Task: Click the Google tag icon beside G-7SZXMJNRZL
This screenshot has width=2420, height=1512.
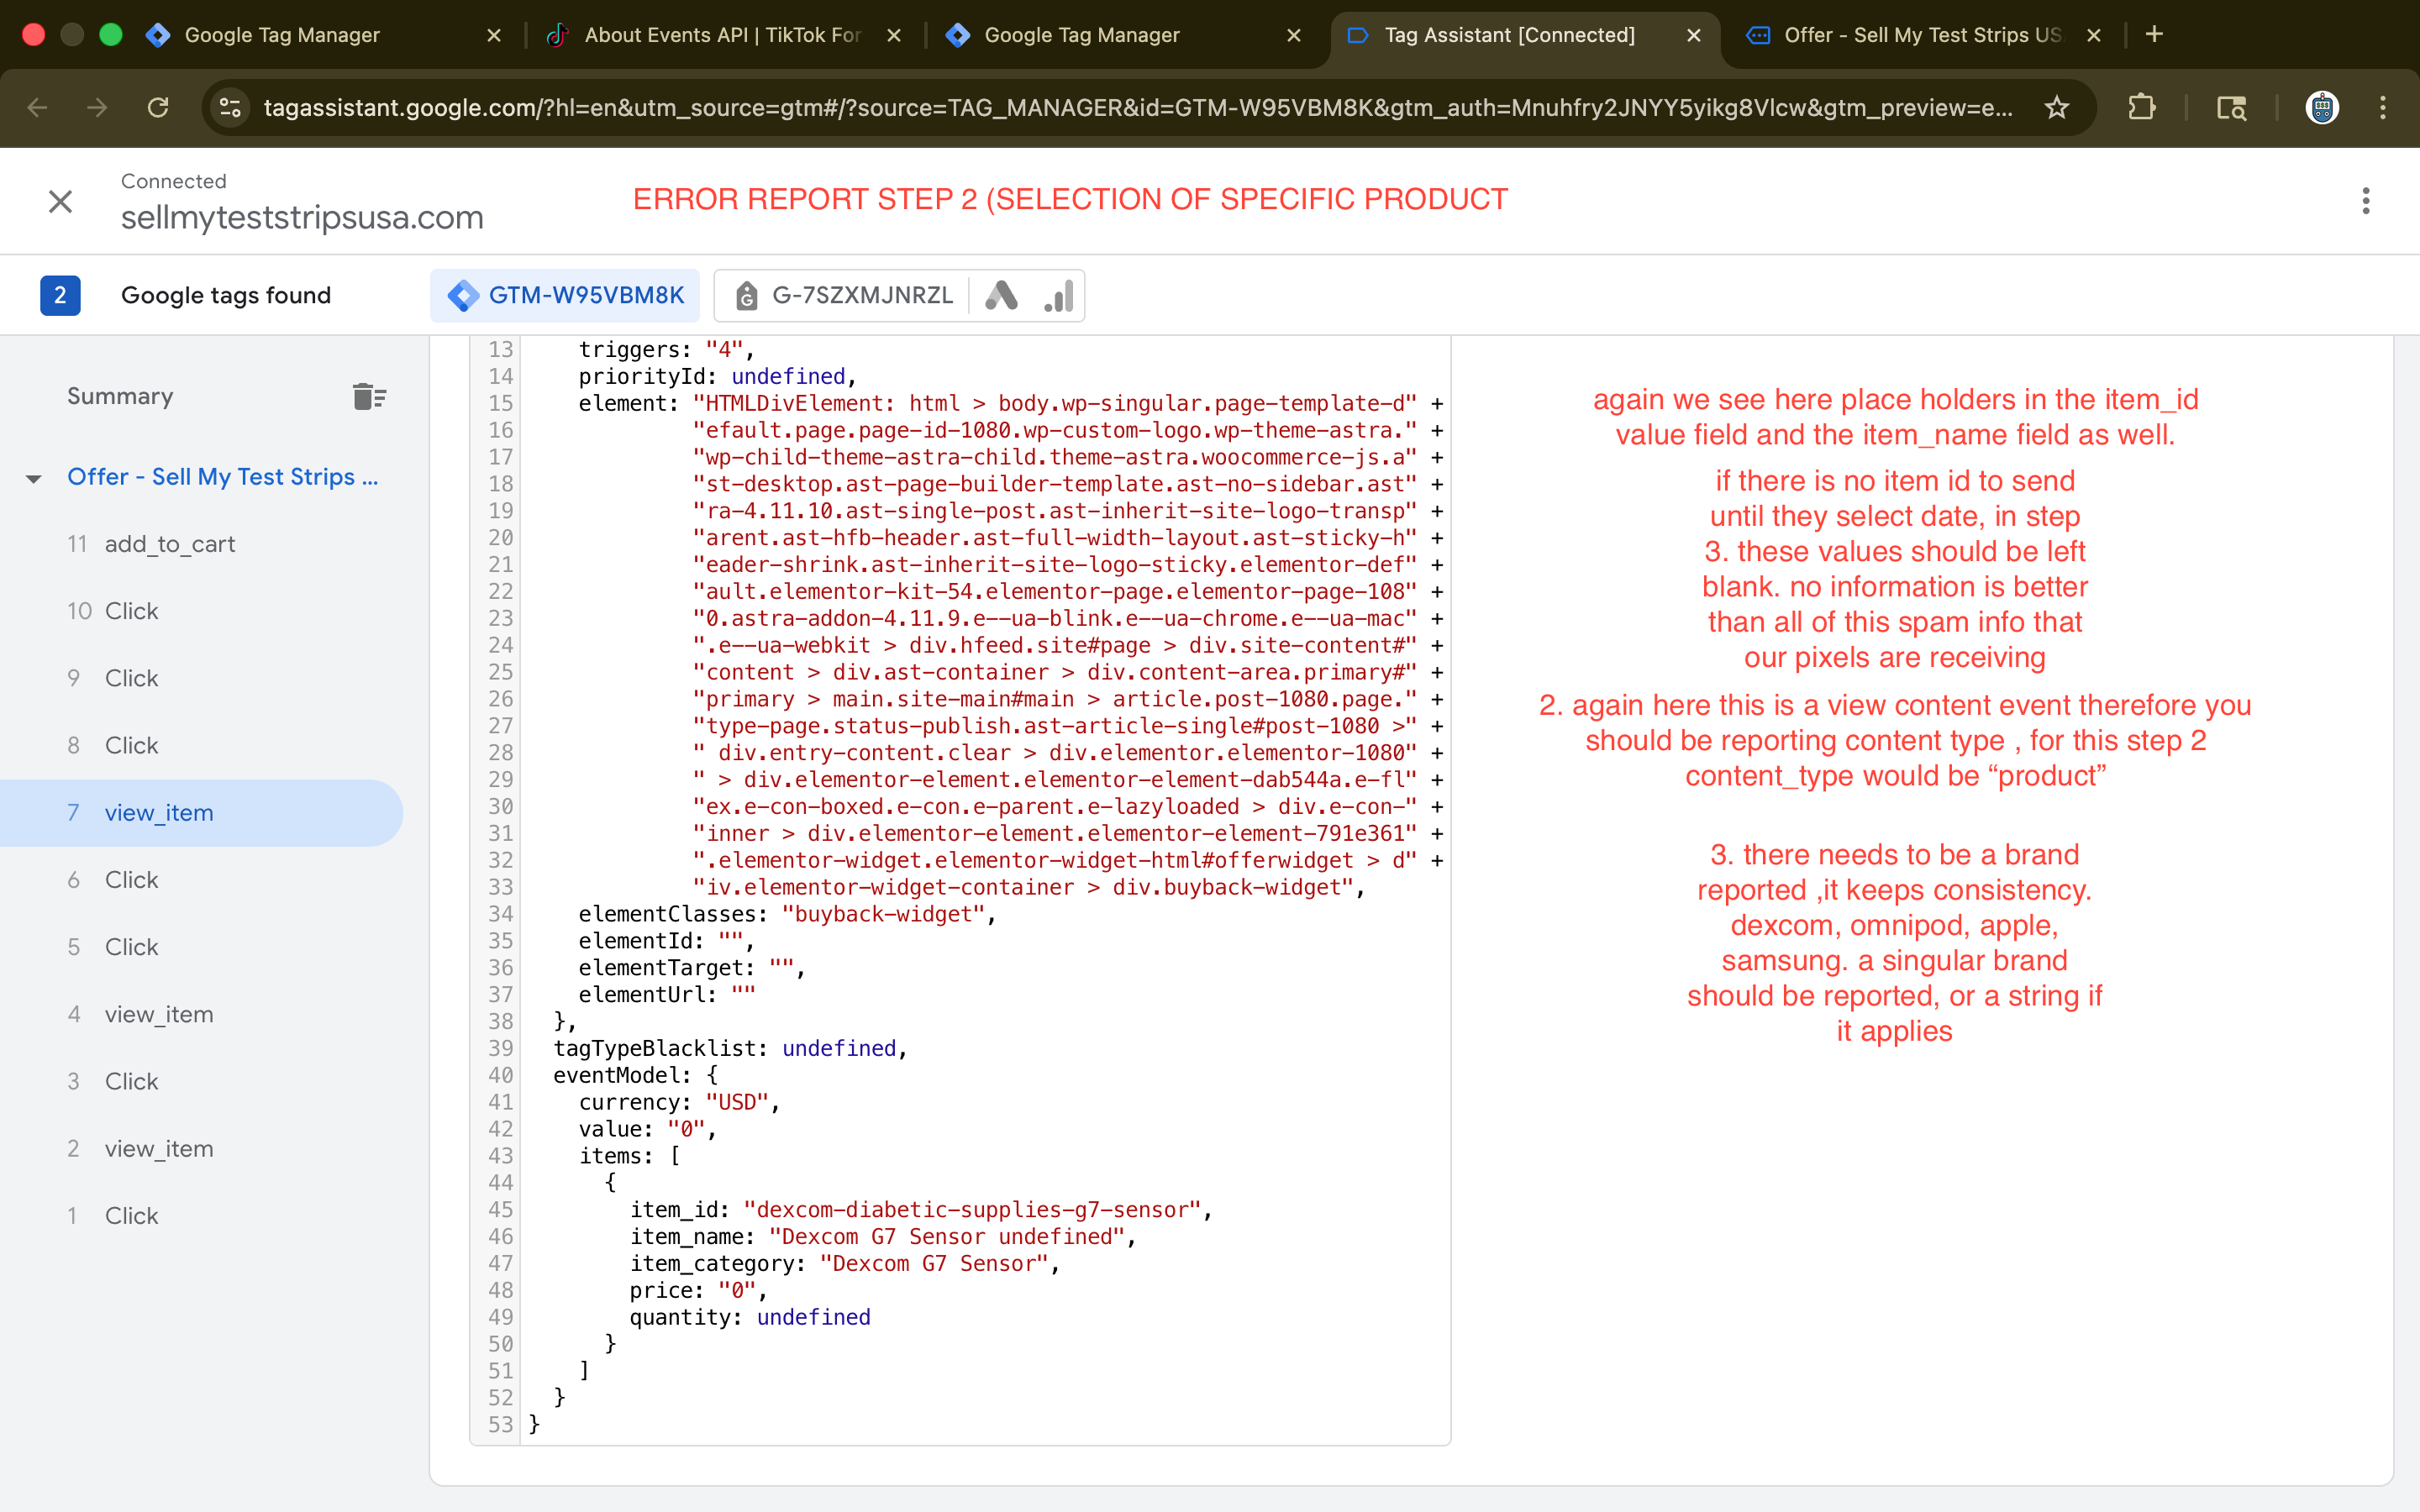Action: coord(746,296)
